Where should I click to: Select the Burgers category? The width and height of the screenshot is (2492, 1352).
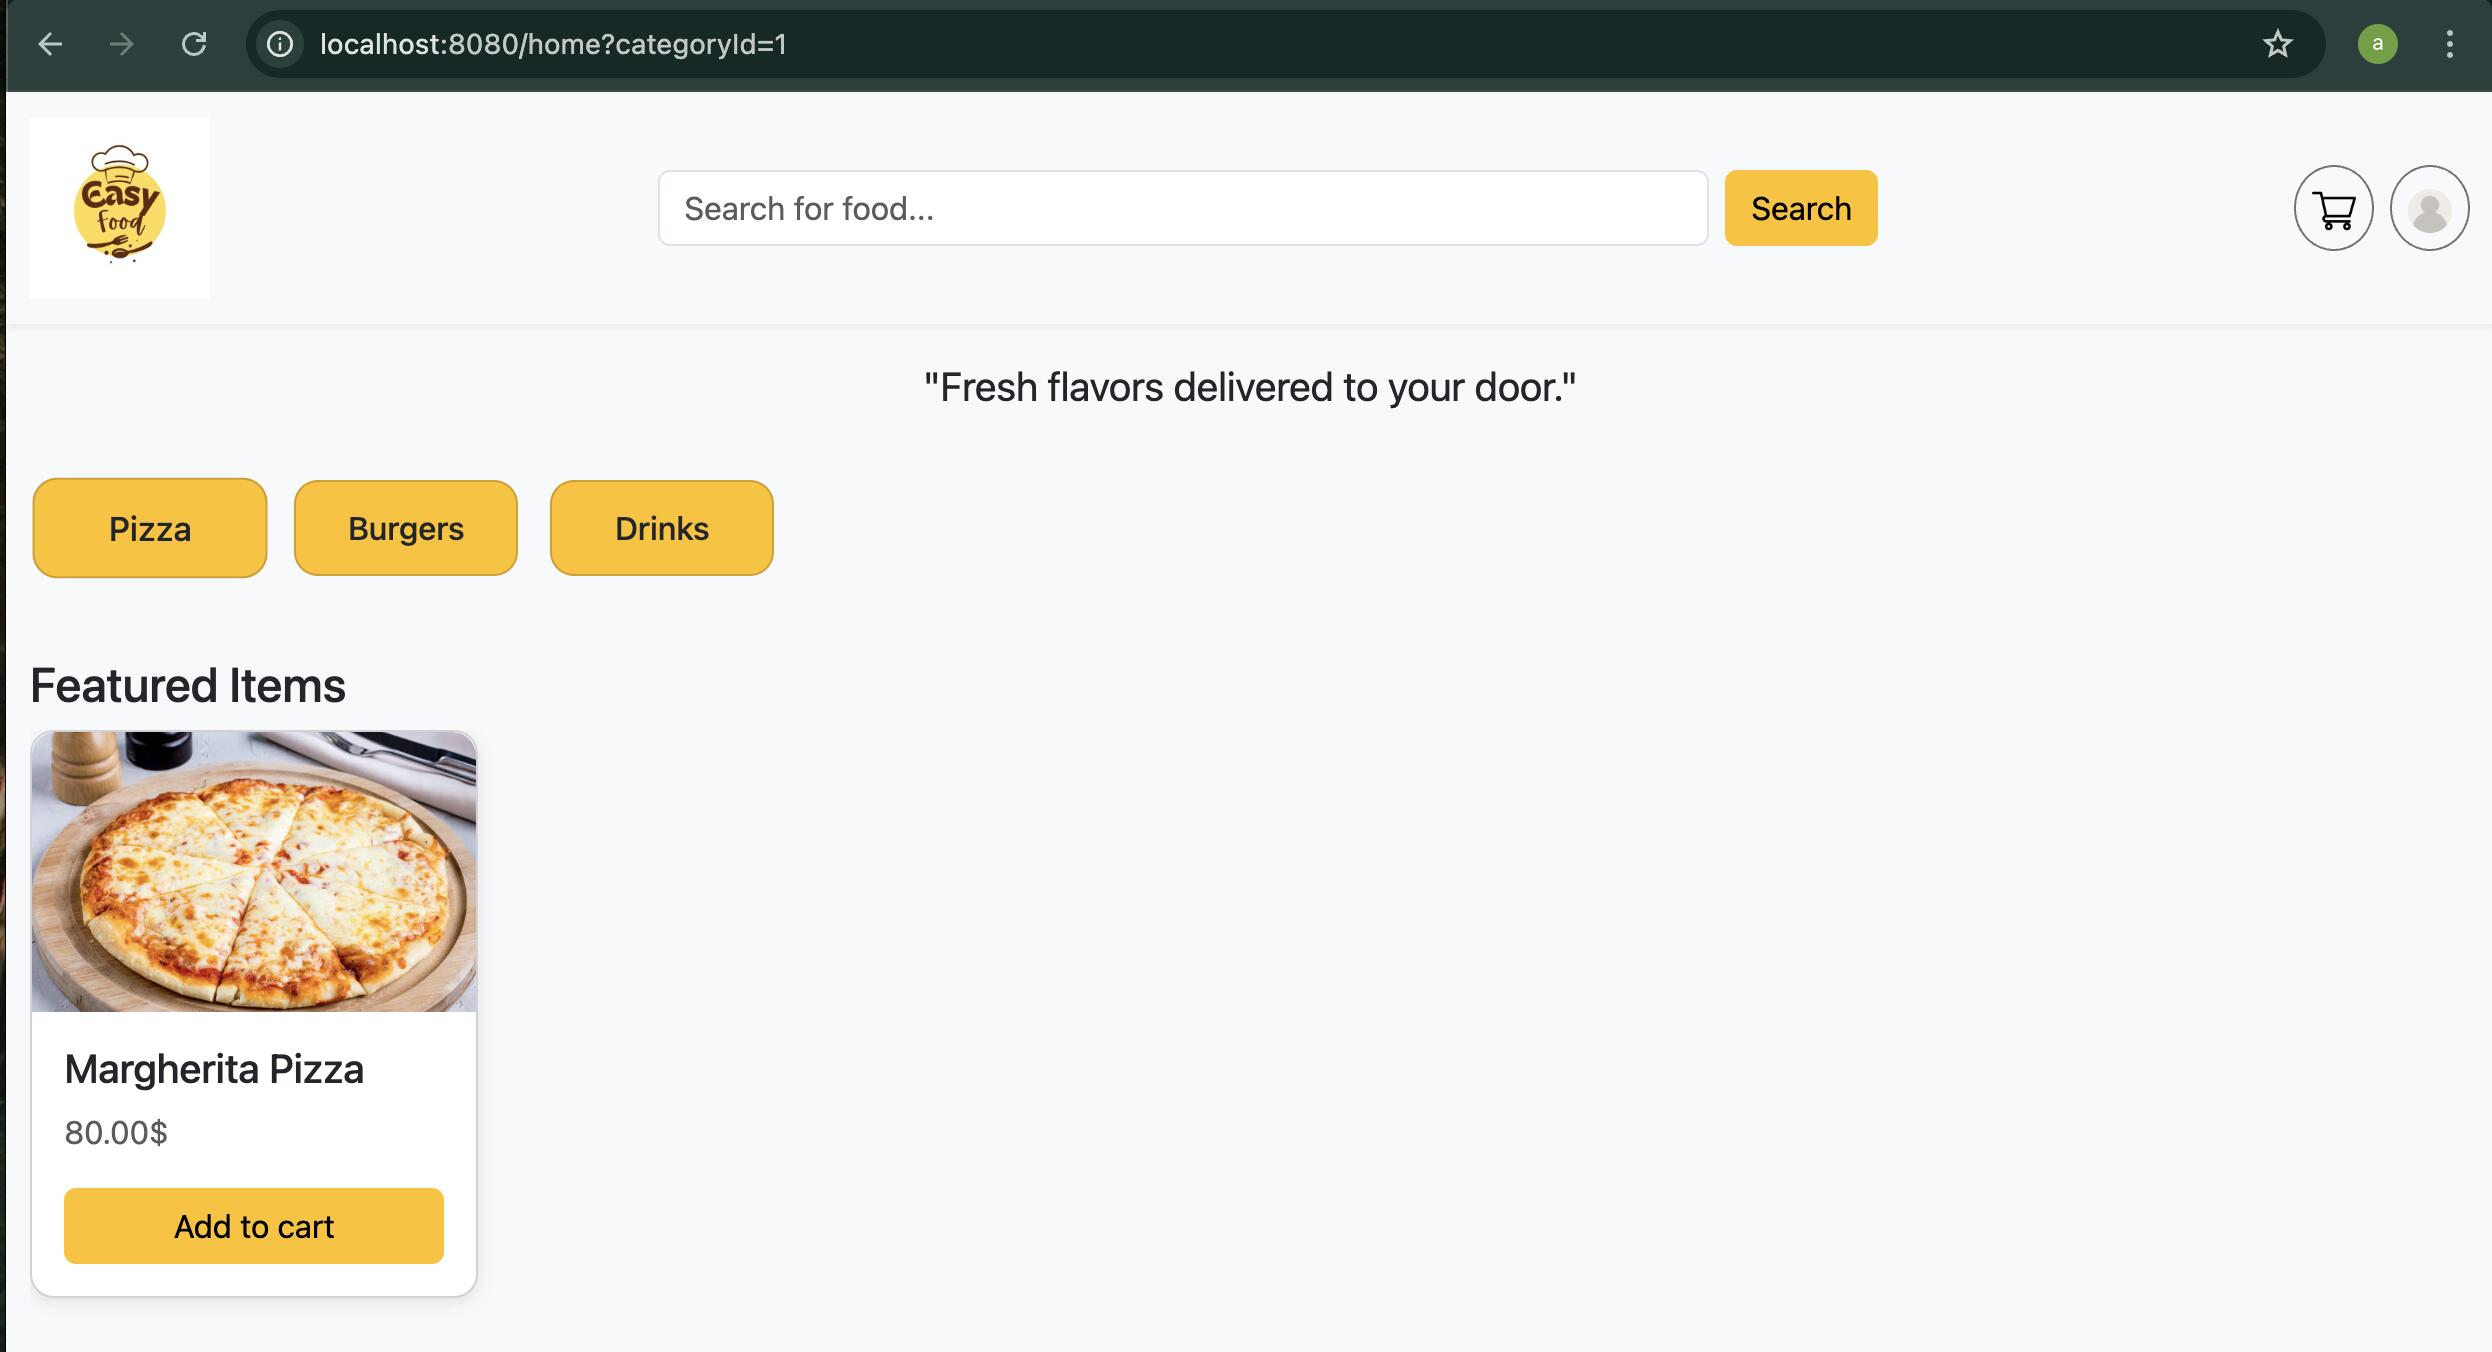click(x=405, y=528)
